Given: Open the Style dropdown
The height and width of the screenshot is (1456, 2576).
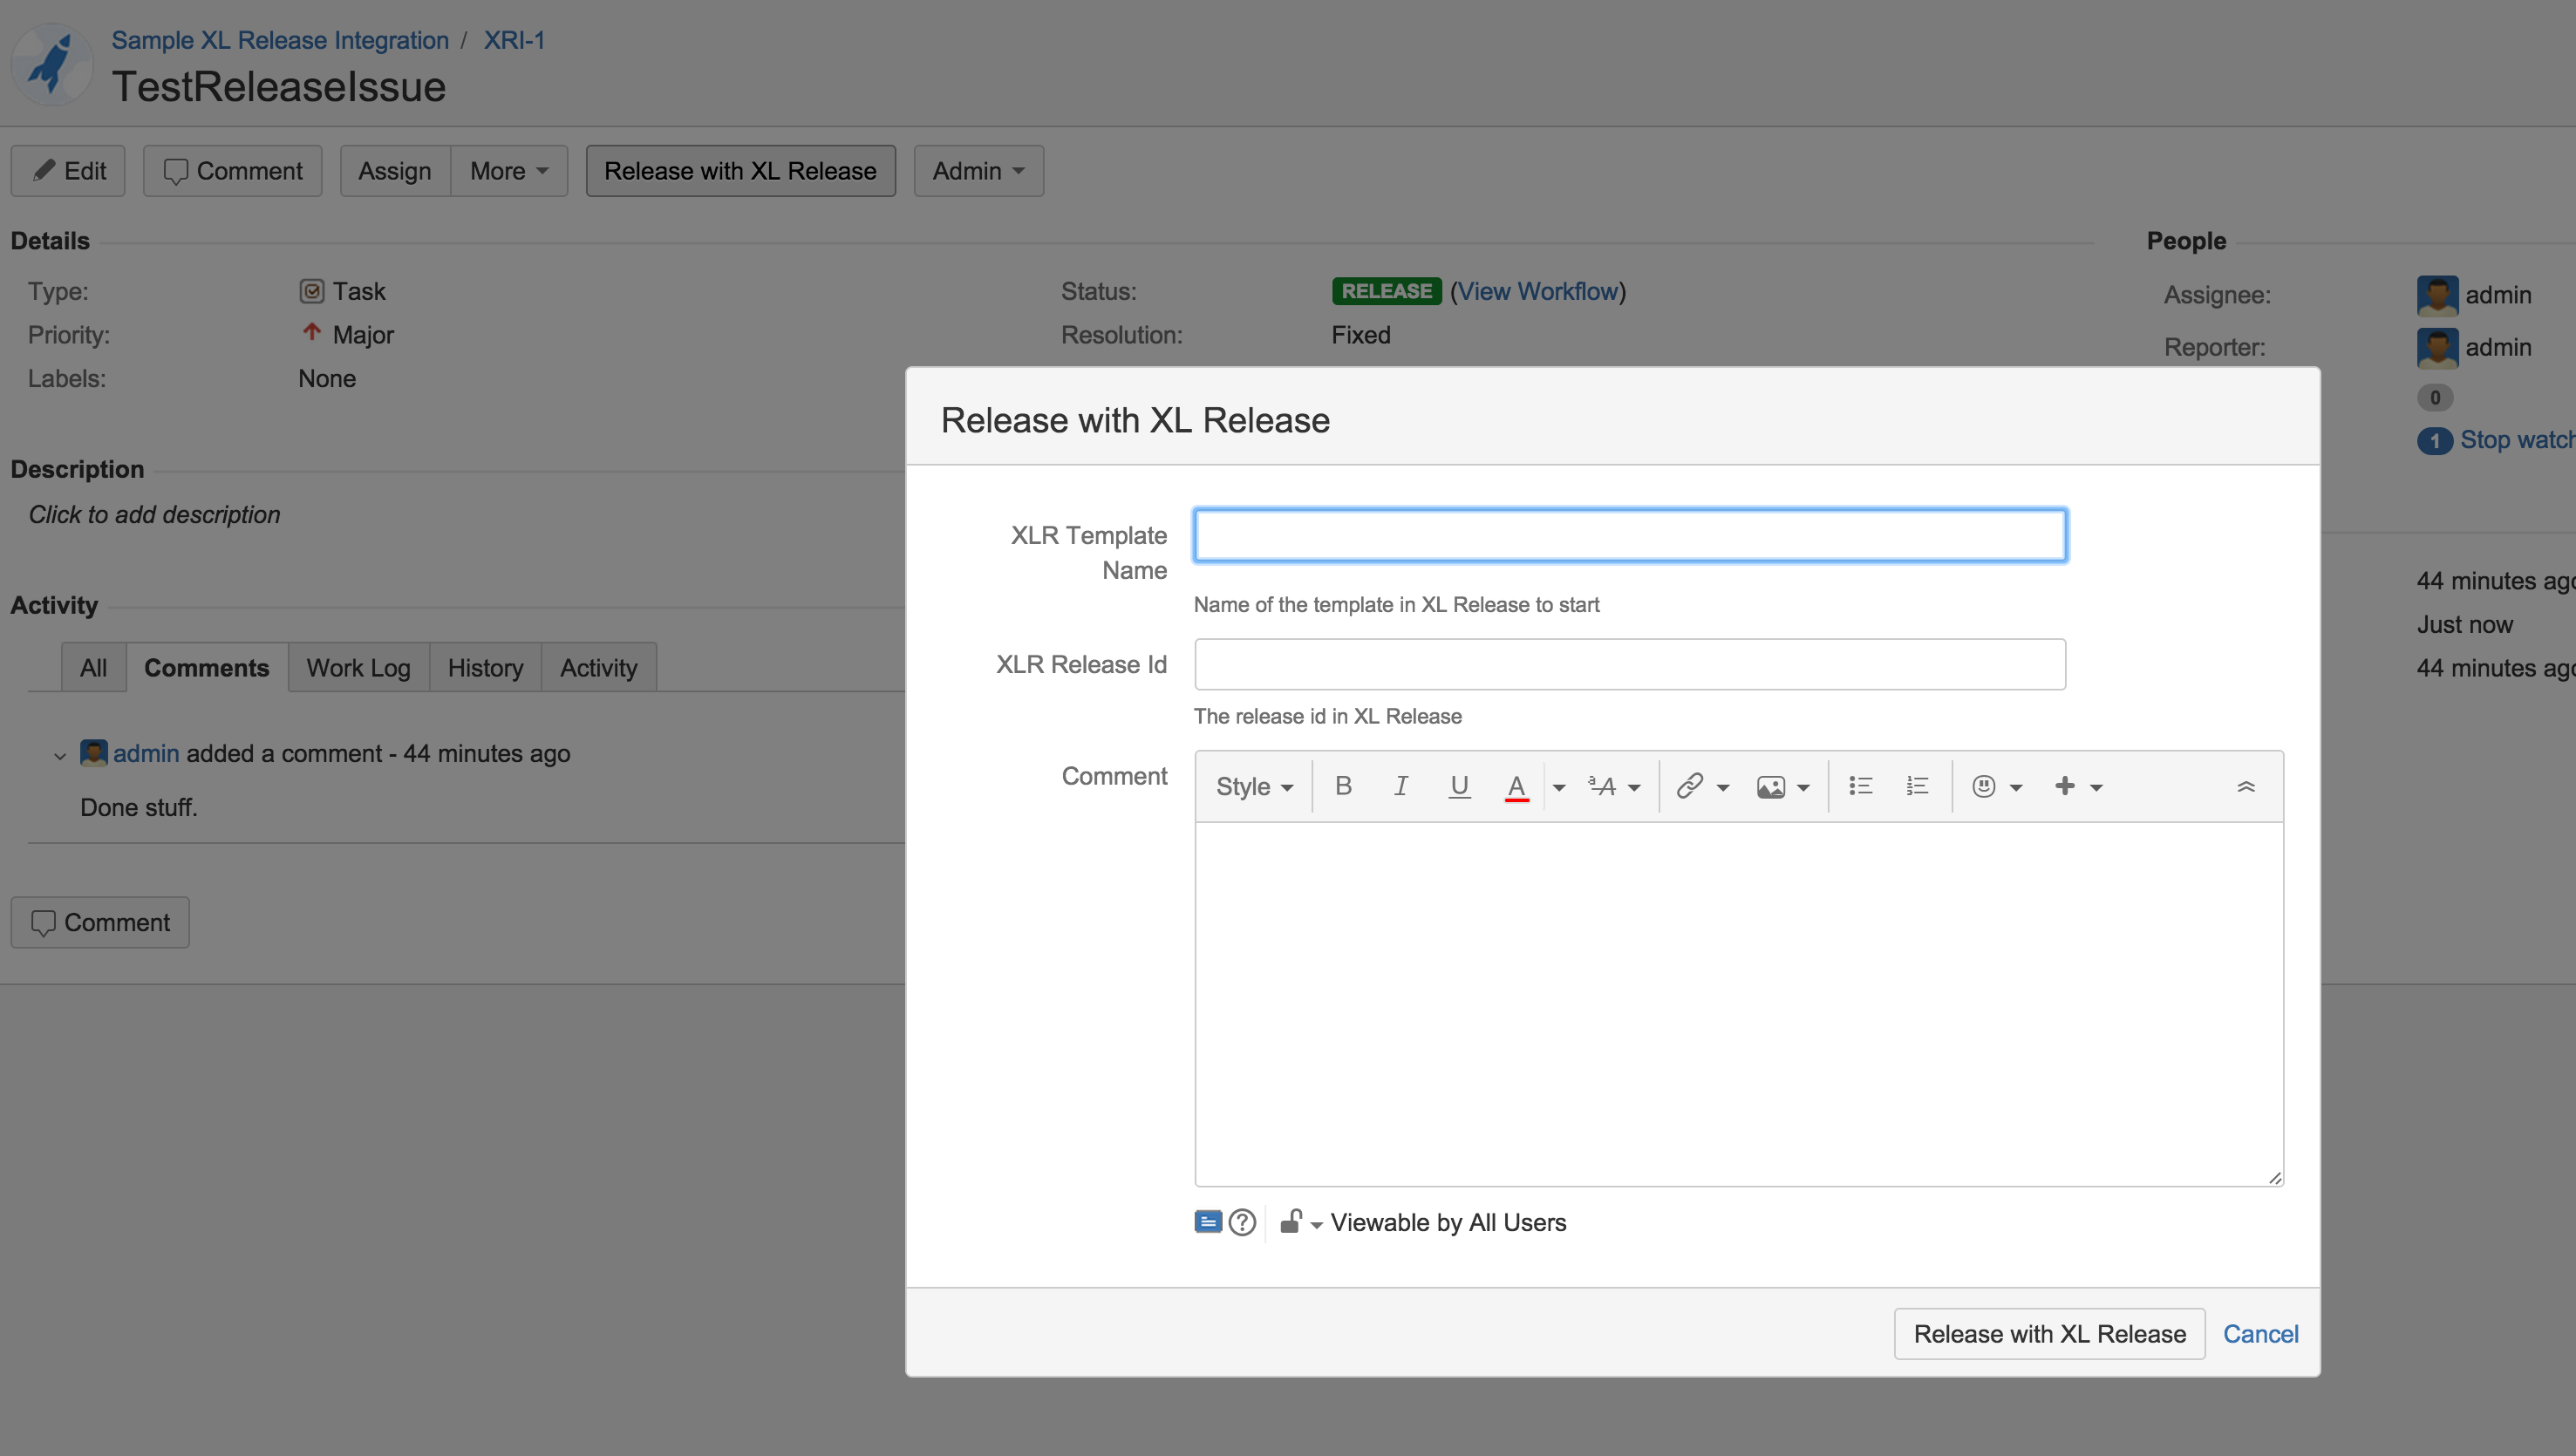Looking at the screenshot, I should tap(1254, 787).
